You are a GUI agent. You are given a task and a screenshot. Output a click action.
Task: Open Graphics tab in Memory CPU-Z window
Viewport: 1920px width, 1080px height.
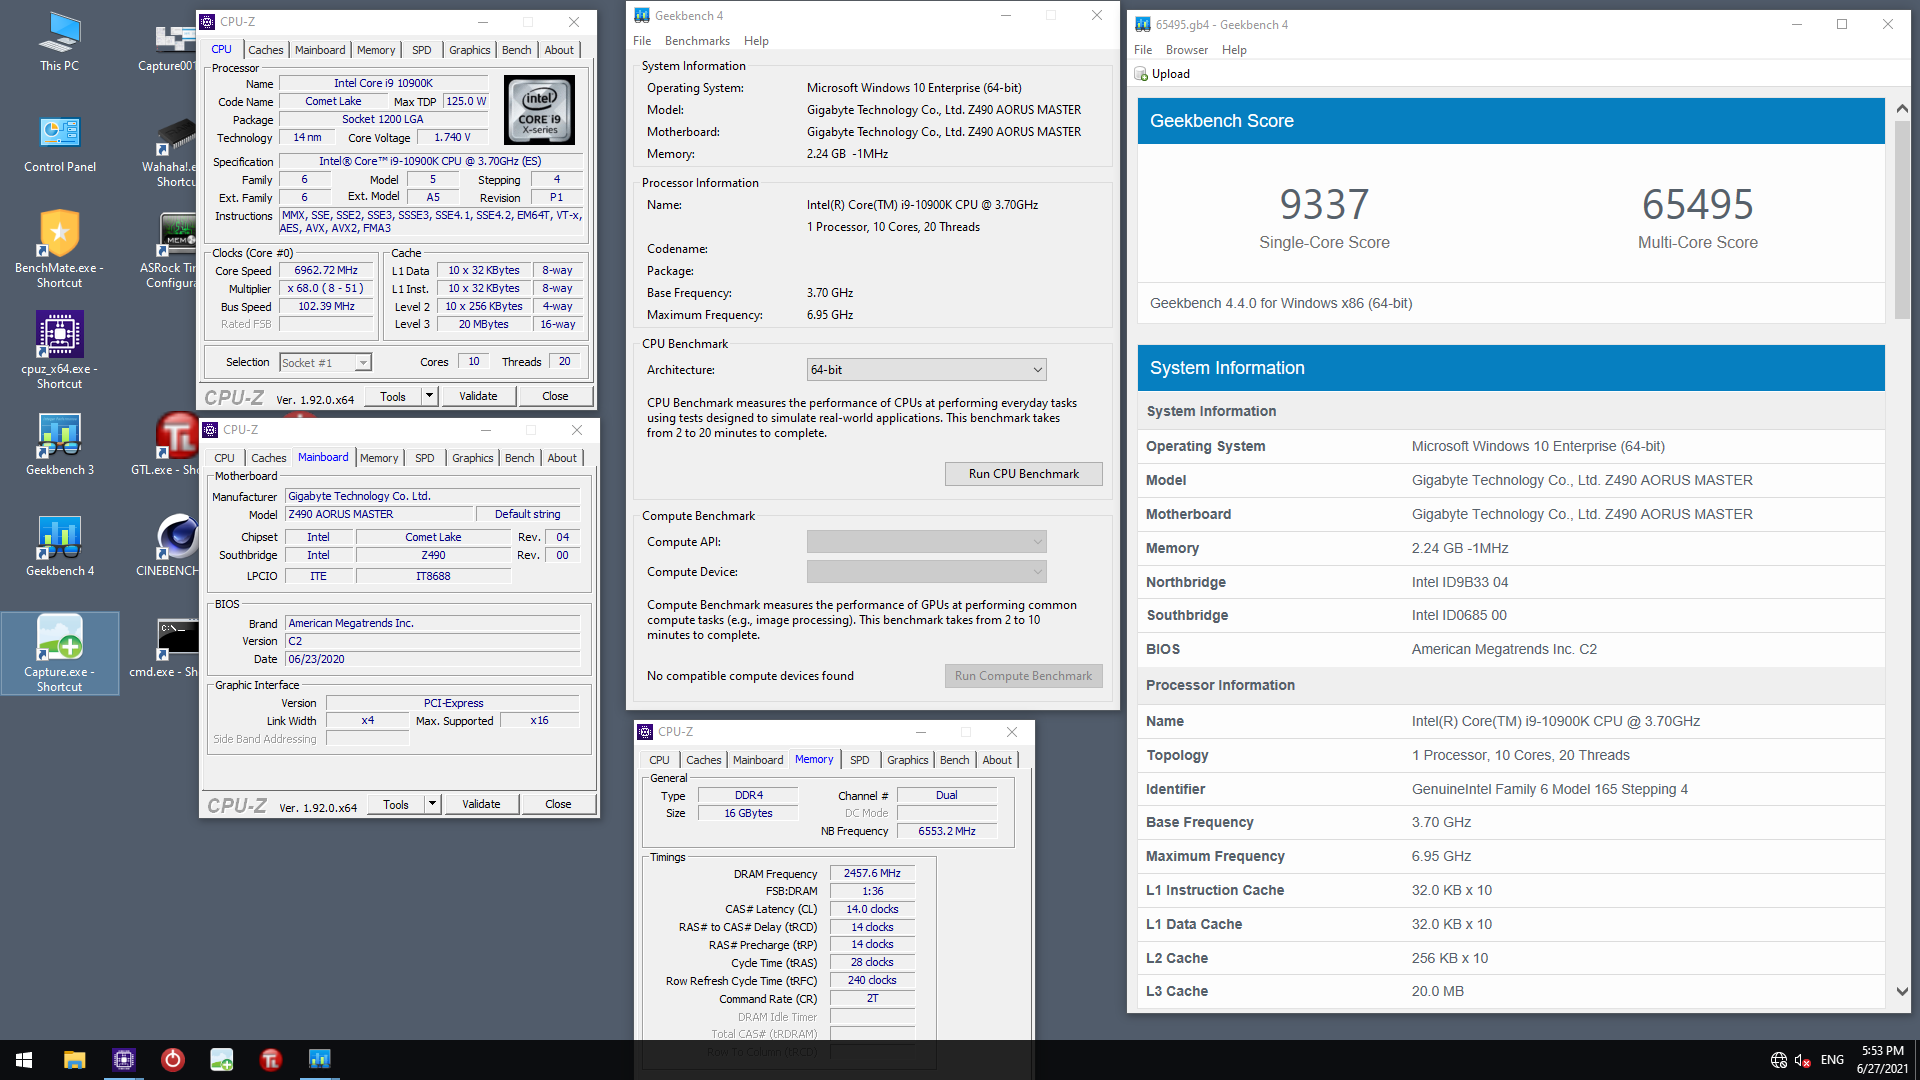(x=907, y=760)
